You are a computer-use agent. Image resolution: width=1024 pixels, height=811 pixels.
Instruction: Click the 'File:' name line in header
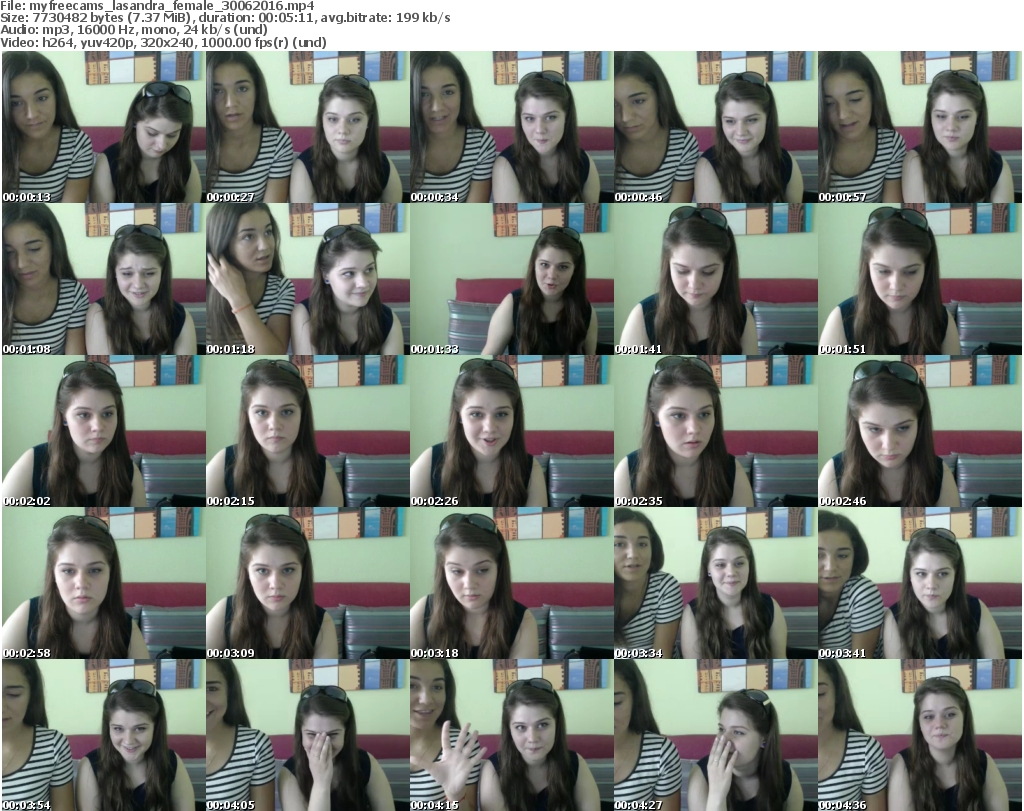click(x=157, y=6)
